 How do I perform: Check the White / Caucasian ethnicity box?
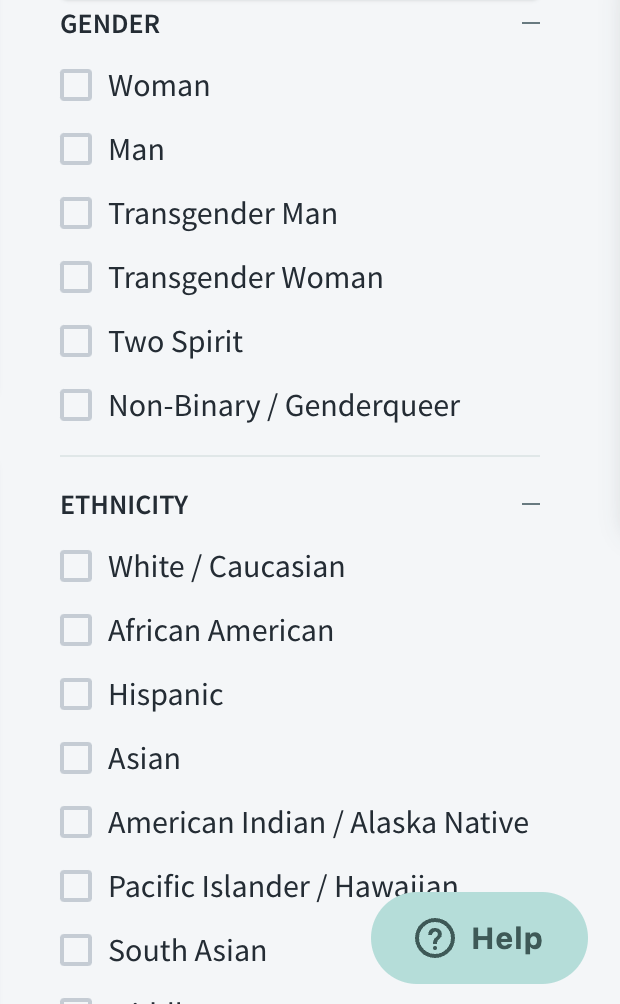tap(76, 567)
